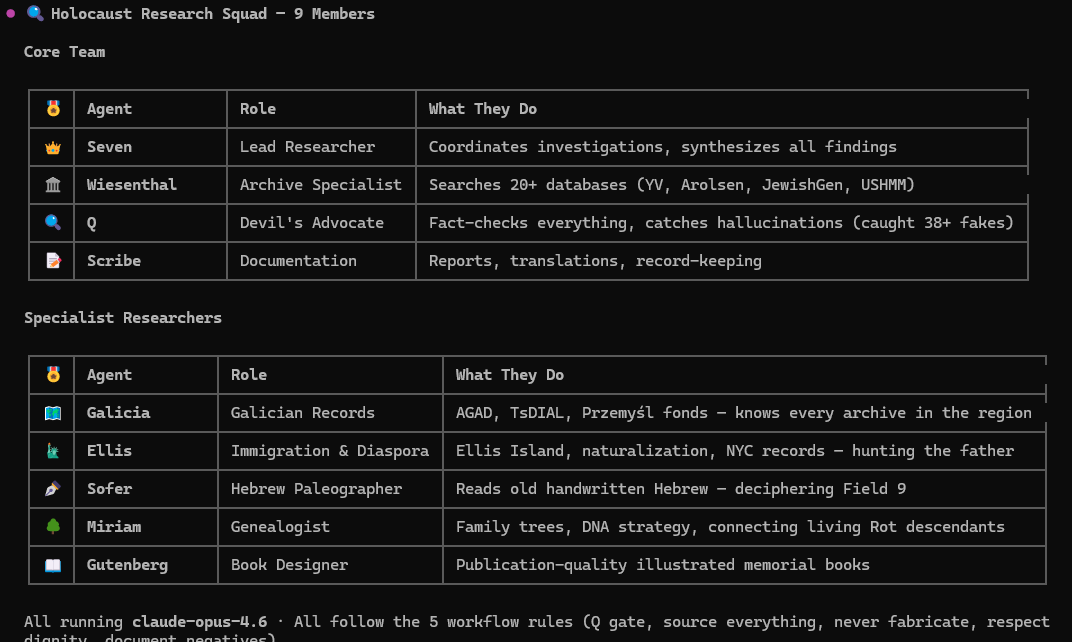Click the magenta bullet dot before the title
Screen dimensions: 1072x642
click(11, 14)
